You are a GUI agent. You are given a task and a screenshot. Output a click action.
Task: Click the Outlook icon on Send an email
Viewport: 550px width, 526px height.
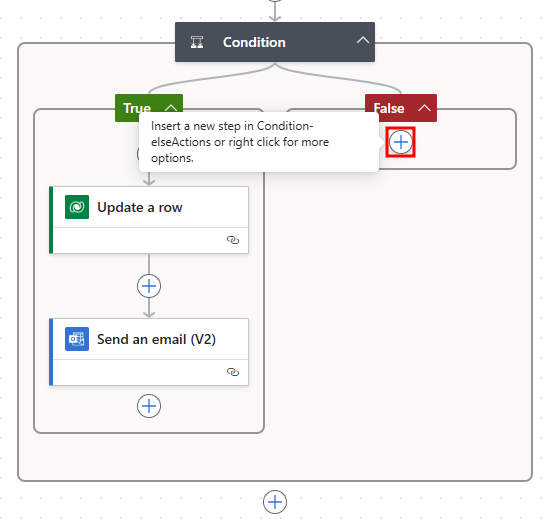(77, 339)
